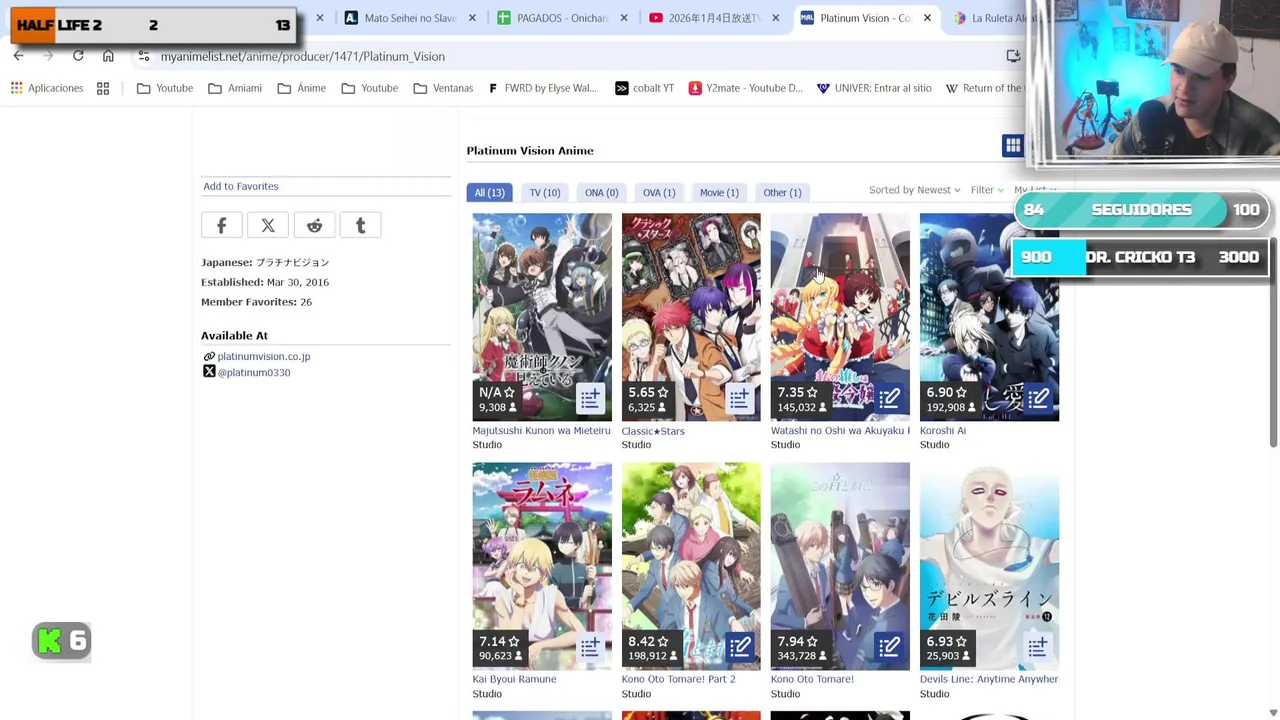
Task: View site information icon in address bar
Action: 143,56
